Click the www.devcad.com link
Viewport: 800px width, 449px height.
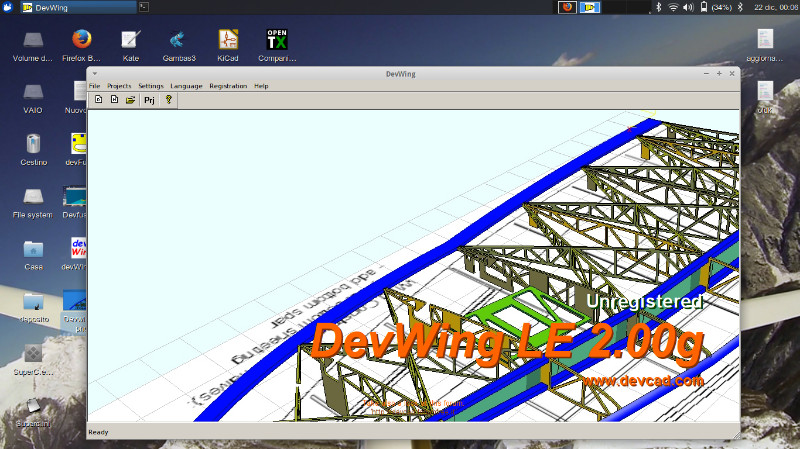coord(642,380)
